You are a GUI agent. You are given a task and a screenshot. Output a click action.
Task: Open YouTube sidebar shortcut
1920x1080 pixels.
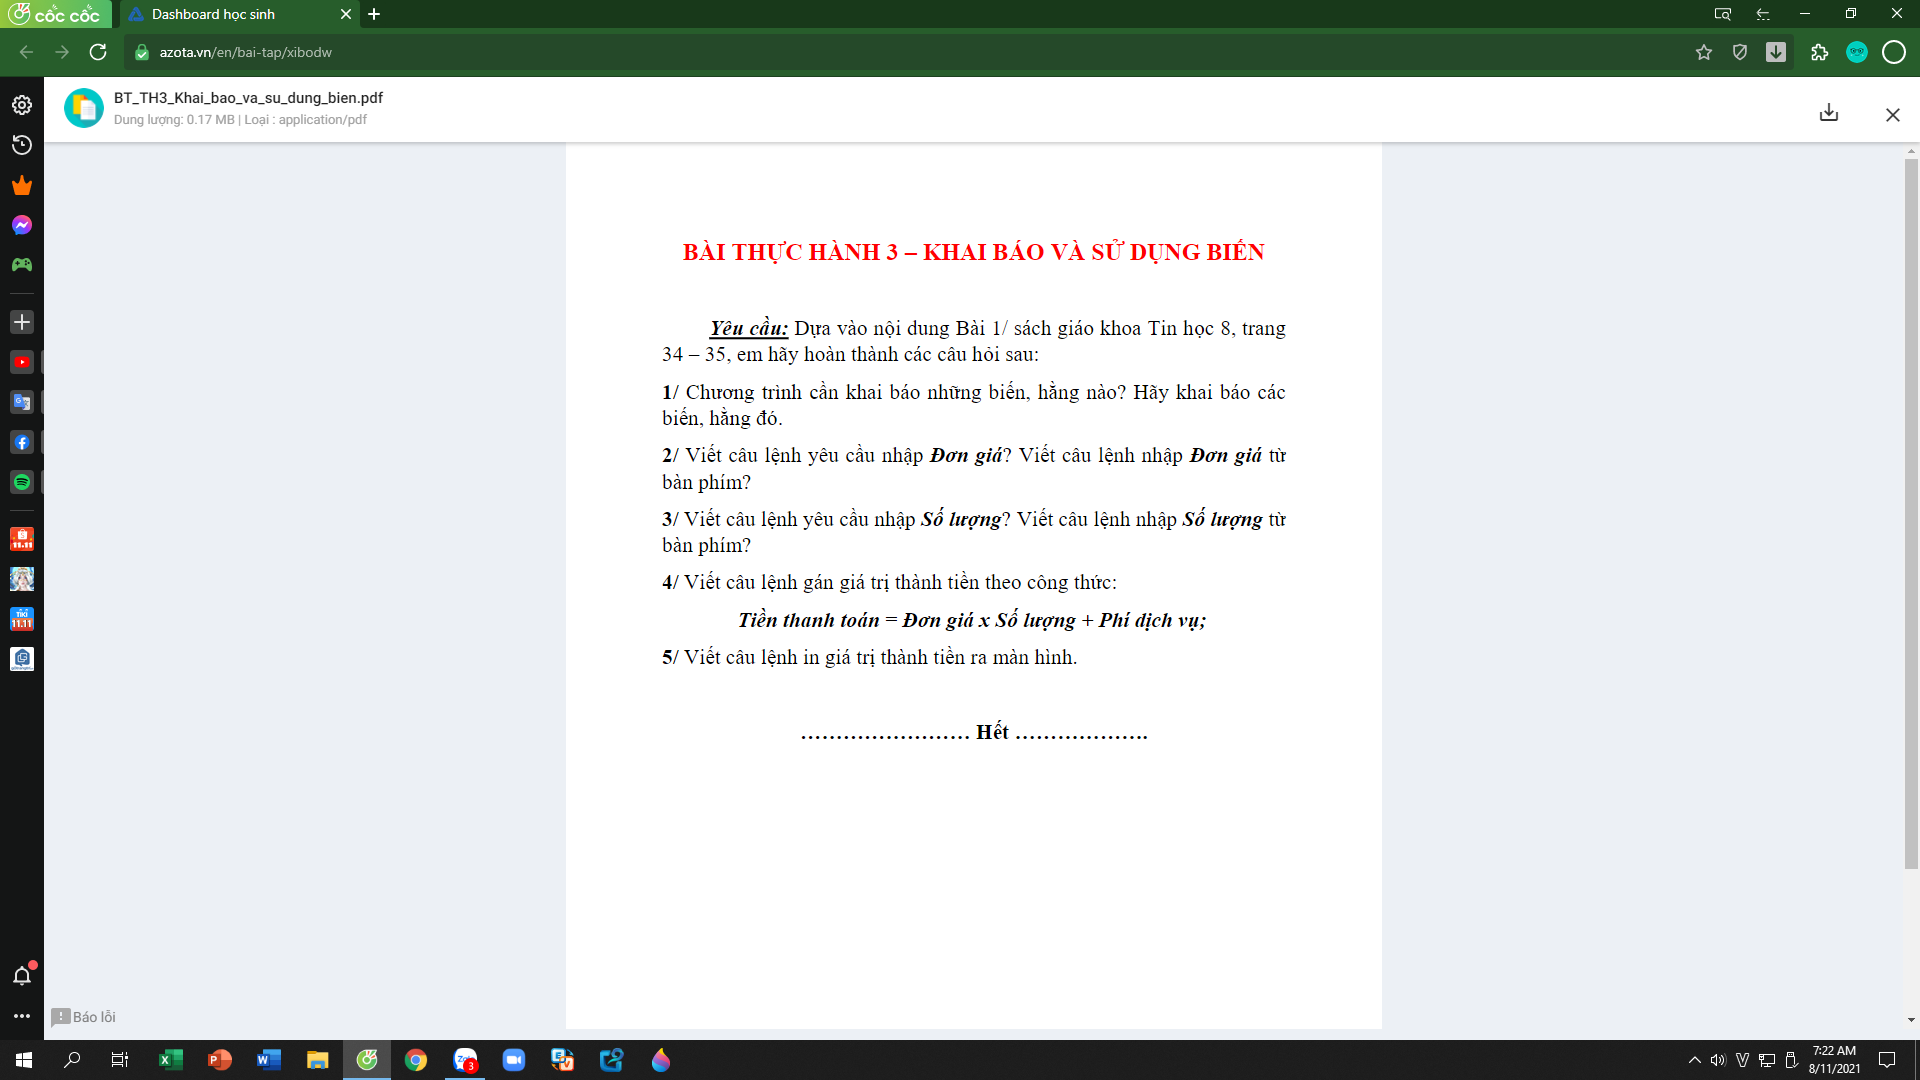point(22,362)
